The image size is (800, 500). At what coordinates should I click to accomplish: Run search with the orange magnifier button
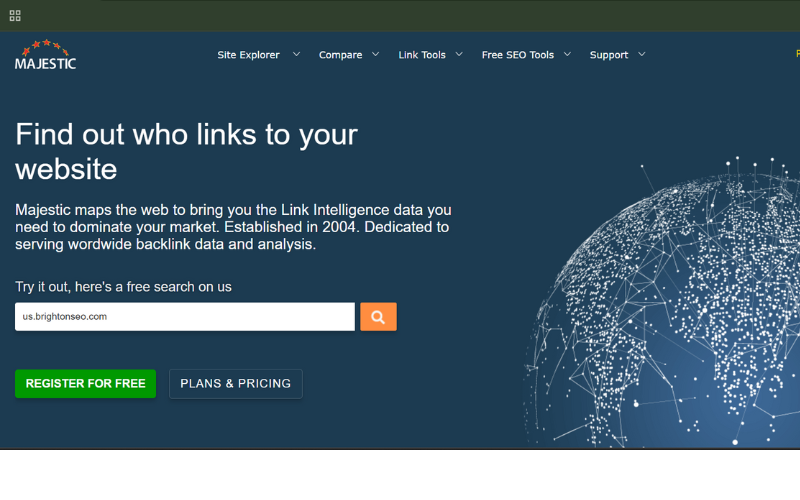tap(378, 317)
